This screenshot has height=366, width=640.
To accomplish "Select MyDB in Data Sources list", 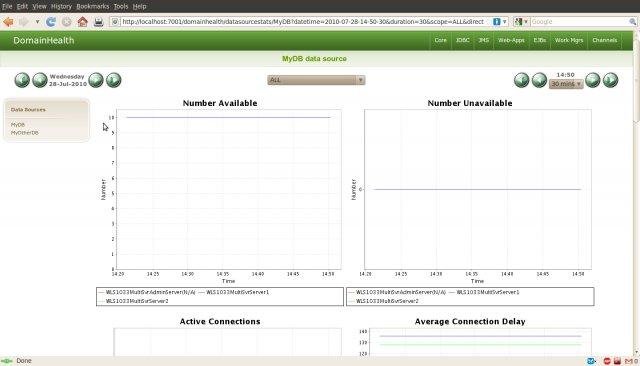I will pos(18,124).
